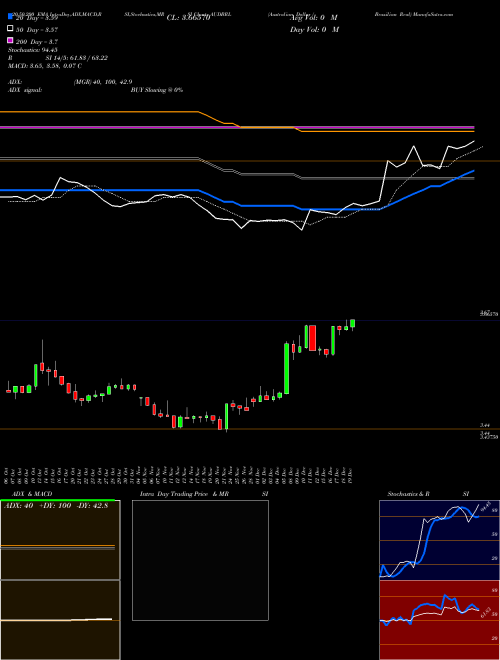This screenshot has width=500, height=660.
Task: Click the 'ADX signal:' label
Action: click(x=25, y=90)
